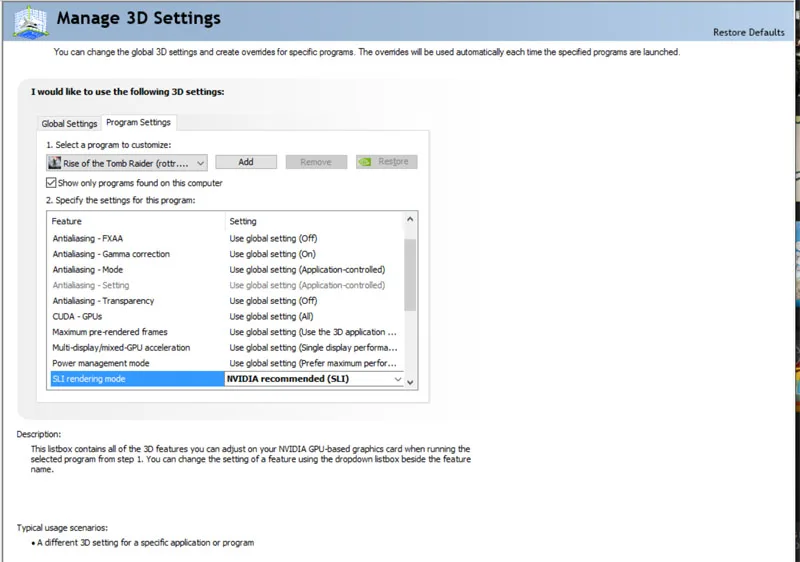Click the Manage 3D Settings header icon
800x562 pixels.
tap(26, 21)
